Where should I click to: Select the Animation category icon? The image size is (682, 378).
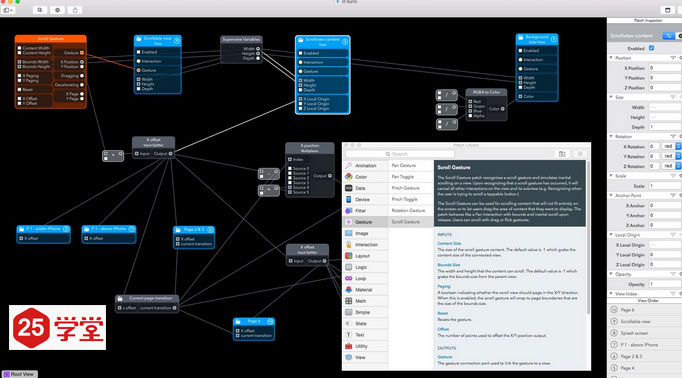pyautogui.click(x=349, y=166)
